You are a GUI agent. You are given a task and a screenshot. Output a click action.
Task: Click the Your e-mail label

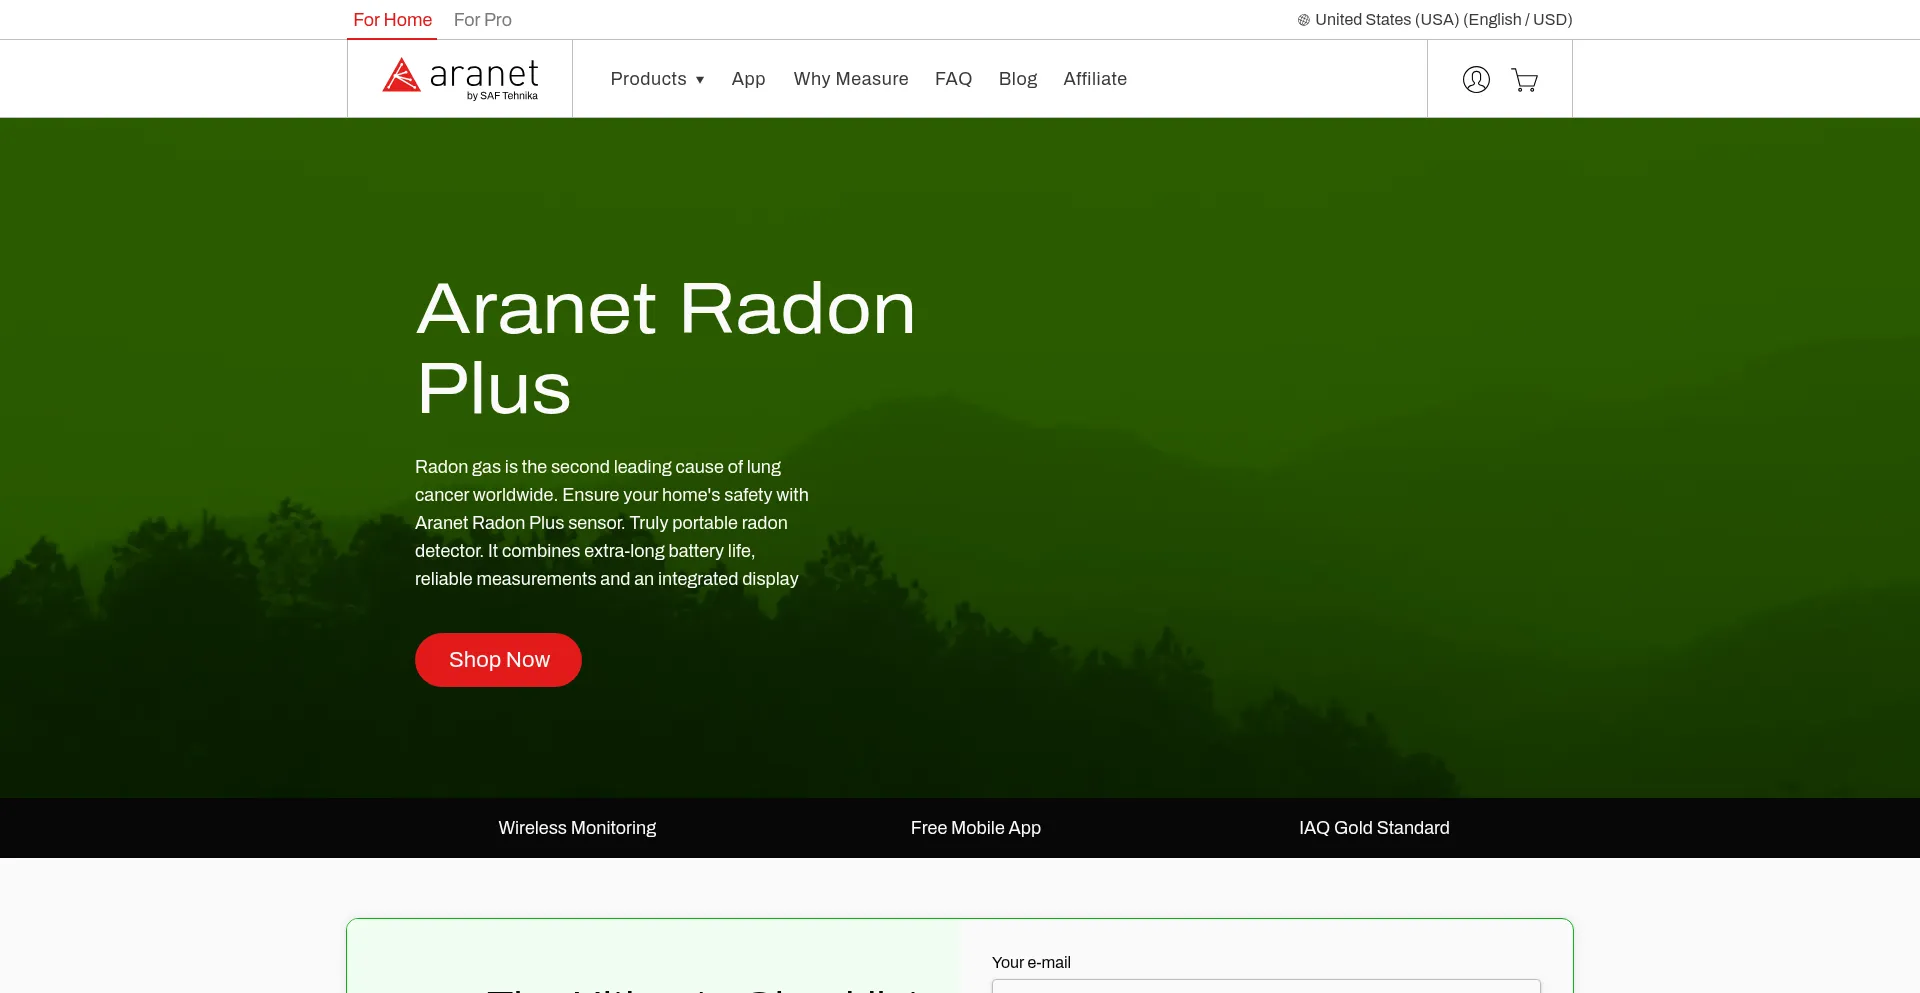tap(1031, 962)
